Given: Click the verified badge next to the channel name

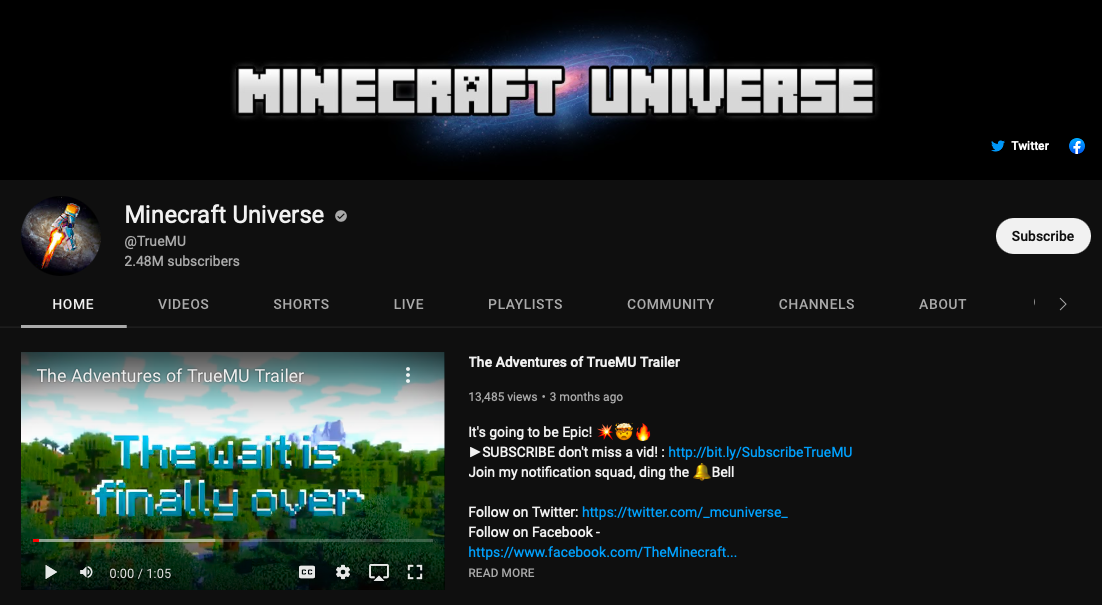Looking at the screenshot, I should (341, 216).
